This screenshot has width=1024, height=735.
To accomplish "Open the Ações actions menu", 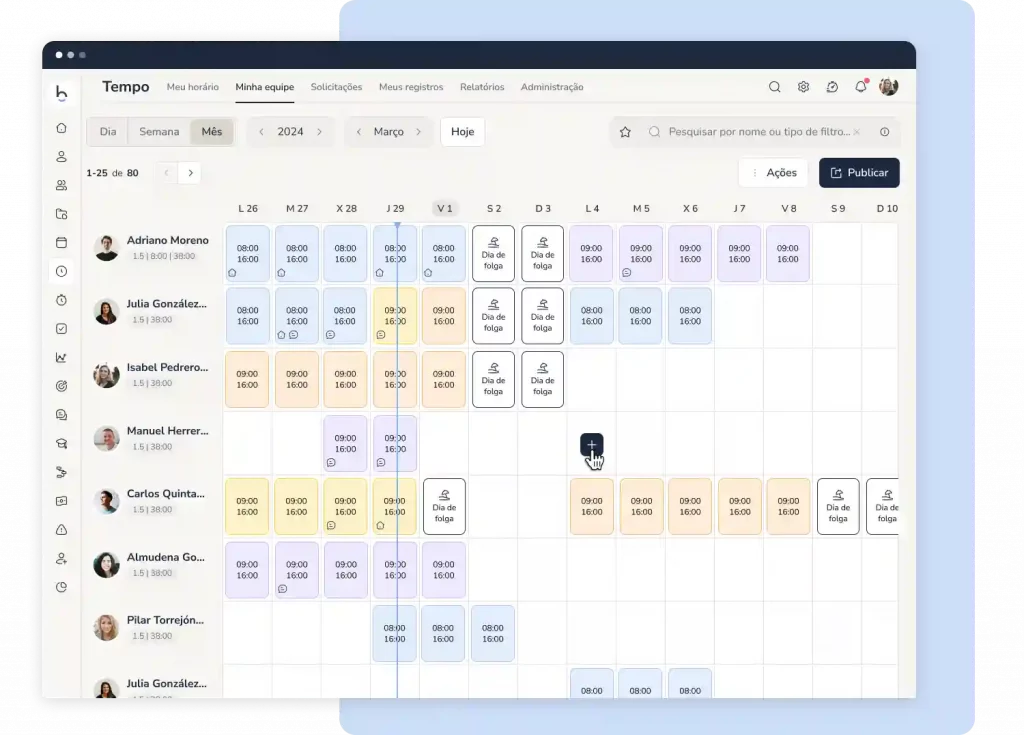I will [x=773, y=173].
